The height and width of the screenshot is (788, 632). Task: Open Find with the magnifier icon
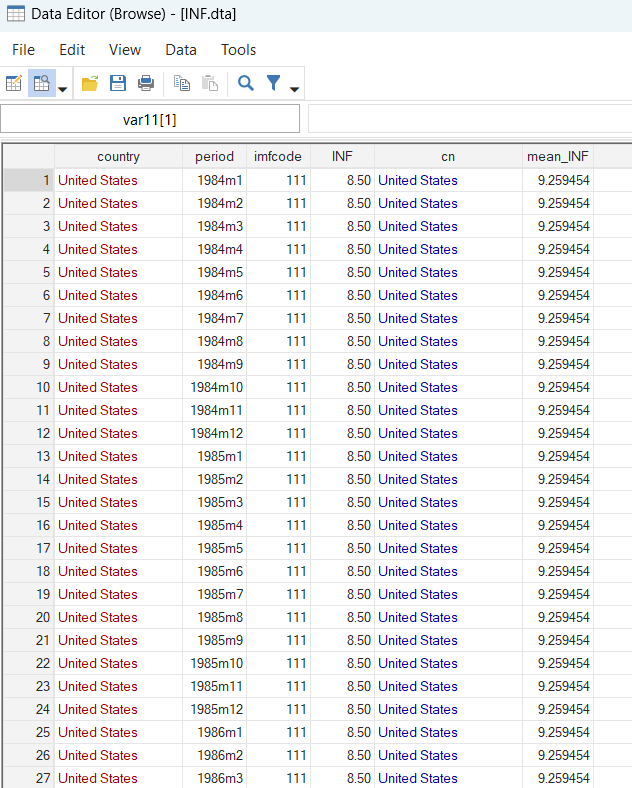coord(246,84)
